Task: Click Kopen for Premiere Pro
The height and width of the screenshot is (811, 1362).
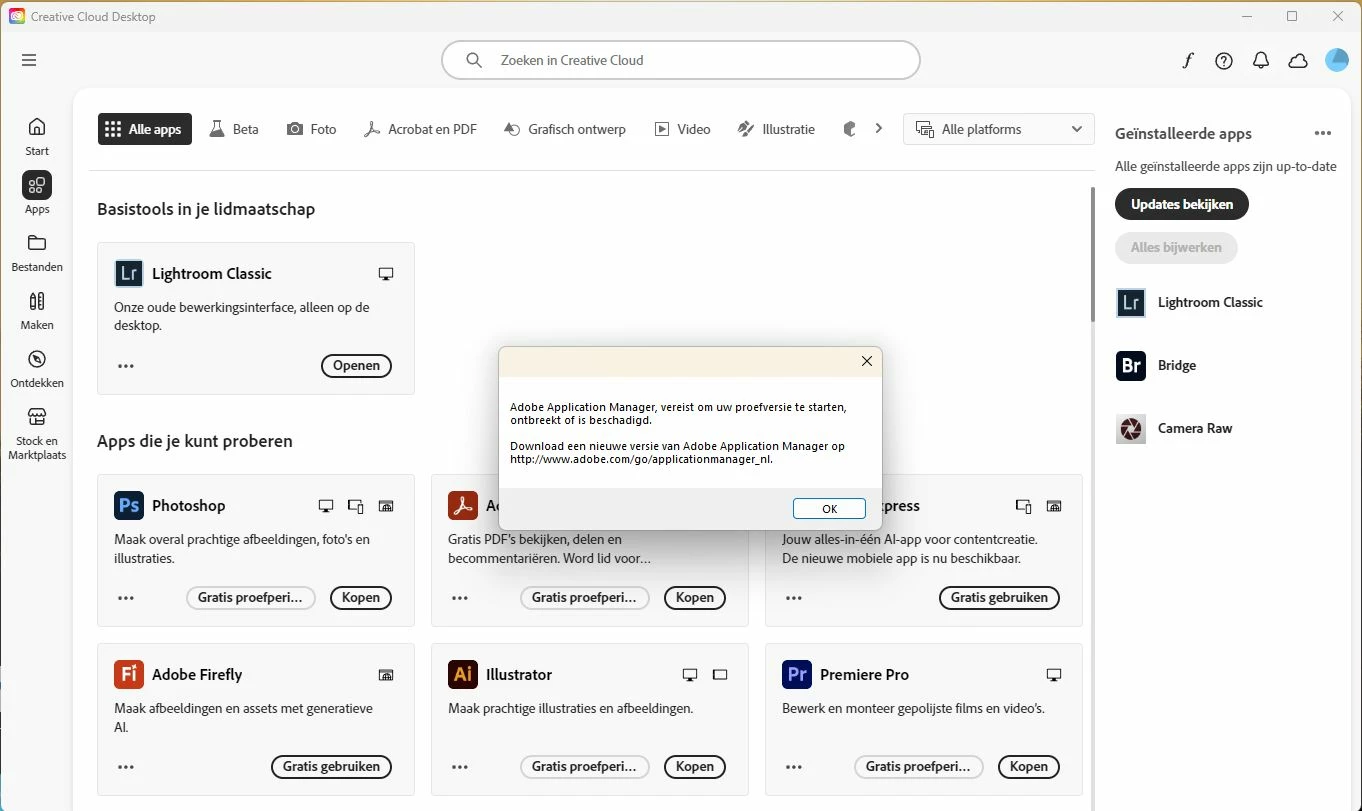Action: pyautogui.click(x=1029, y=767)
